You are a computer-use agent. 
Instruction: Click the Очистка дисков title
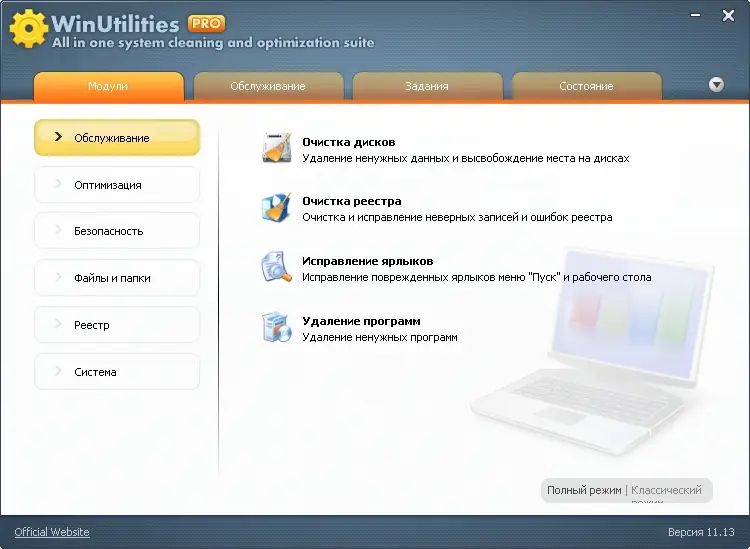tap(349, 142)
